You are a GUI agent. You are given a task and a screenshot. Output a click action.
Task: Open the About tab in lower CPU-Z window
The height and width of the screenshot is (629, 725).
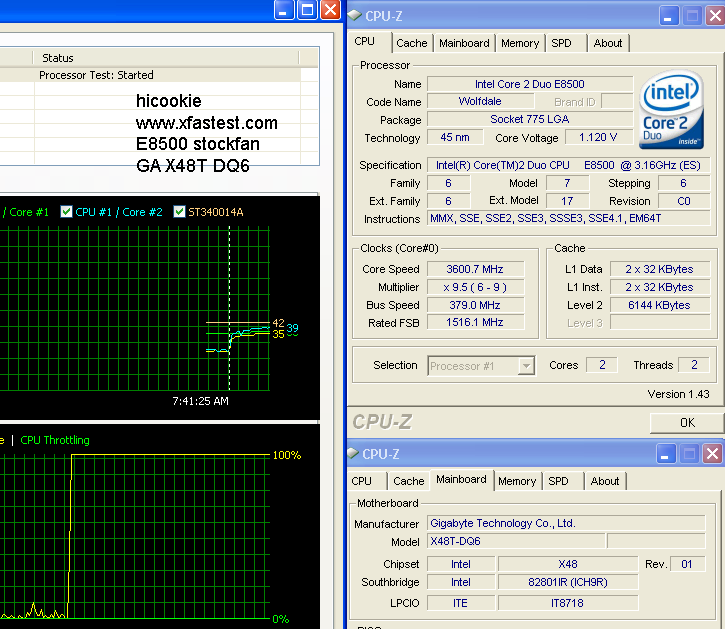[605, 481]
